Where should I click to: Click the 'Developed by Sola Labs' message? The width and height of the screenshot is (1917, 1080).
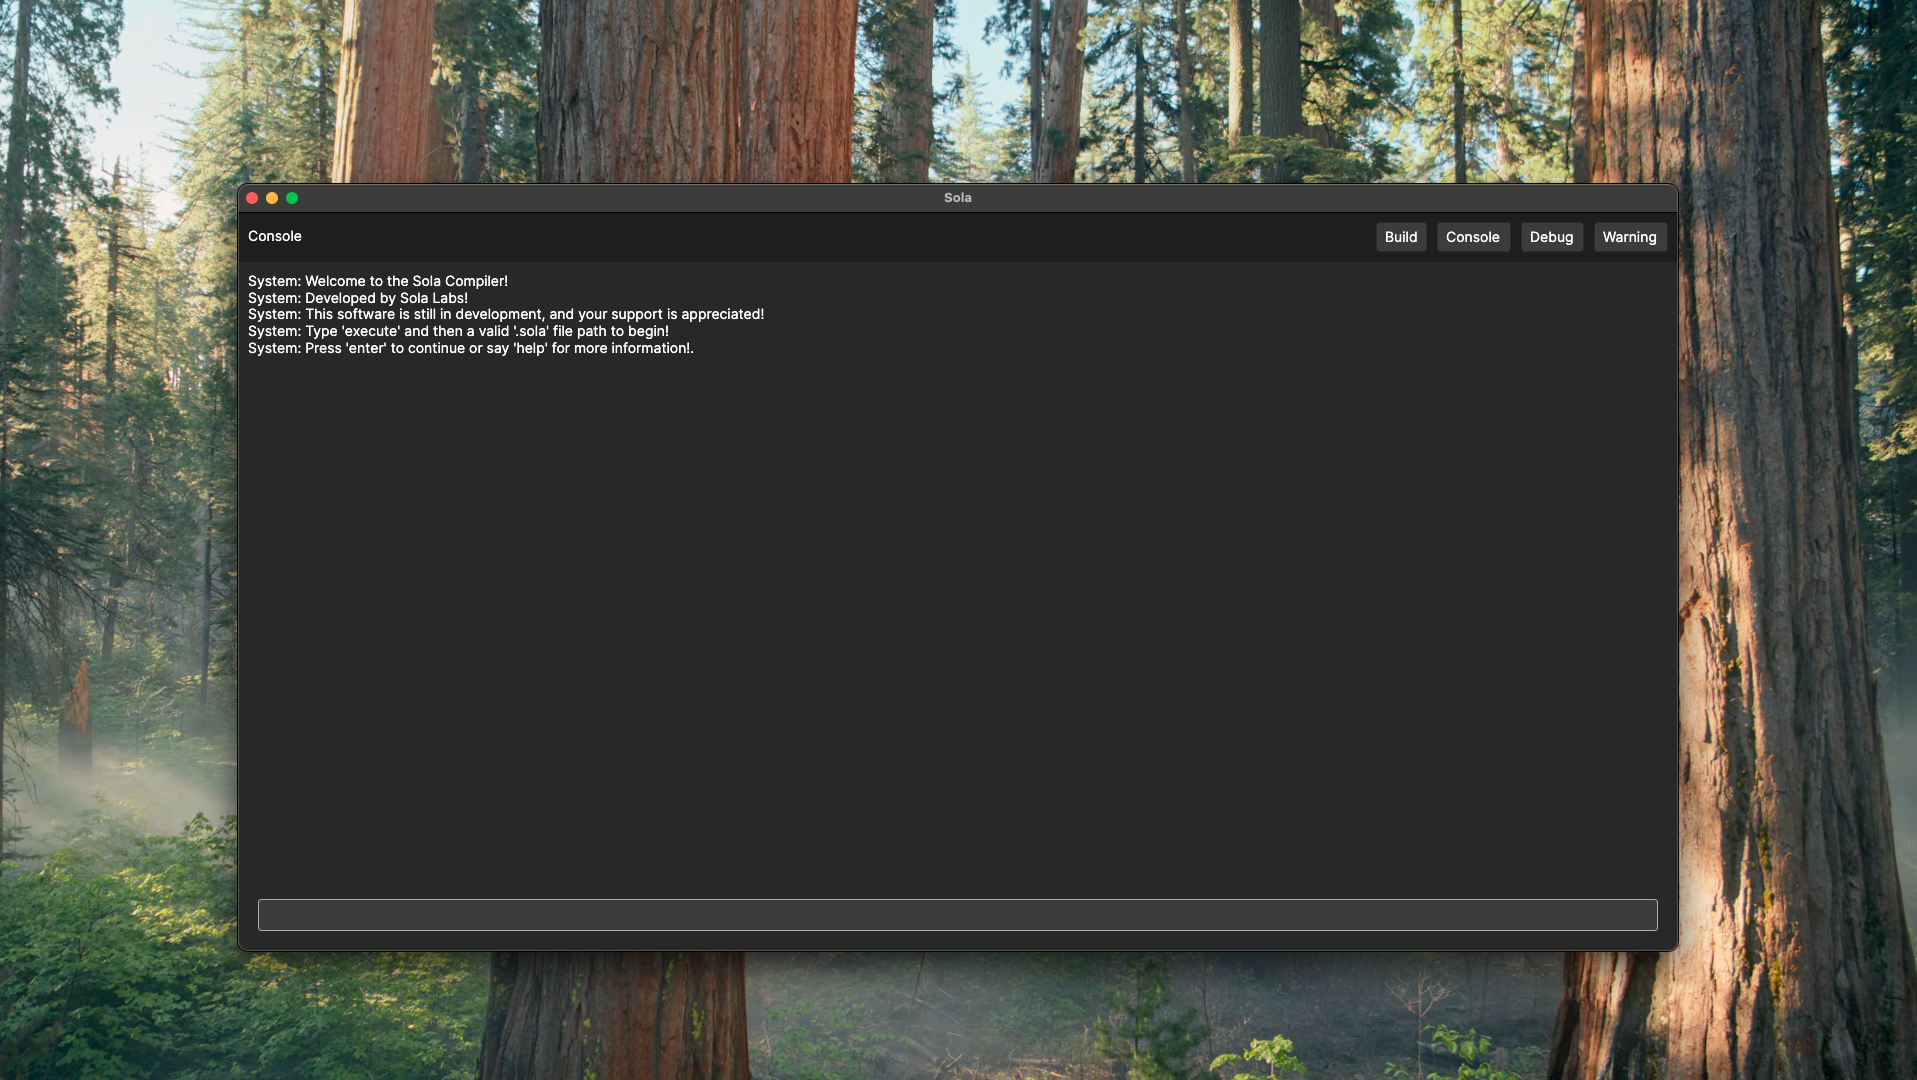(x=360, y=297)
